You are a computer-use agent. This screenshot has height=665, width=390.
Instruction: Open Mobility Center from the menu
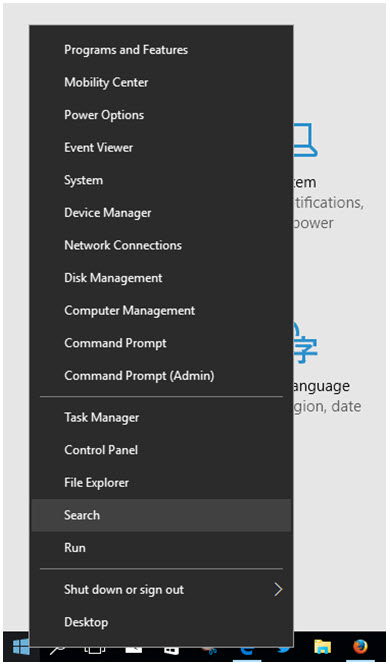(161, 82)
